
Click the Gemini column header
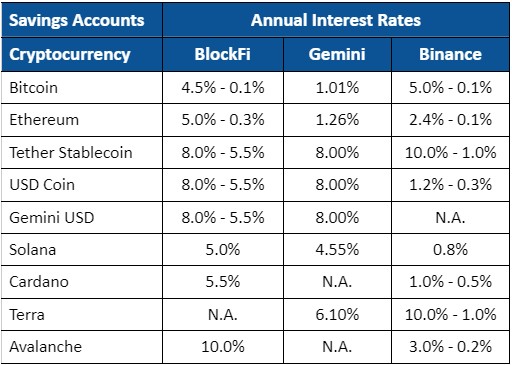(x=337, y=54)
